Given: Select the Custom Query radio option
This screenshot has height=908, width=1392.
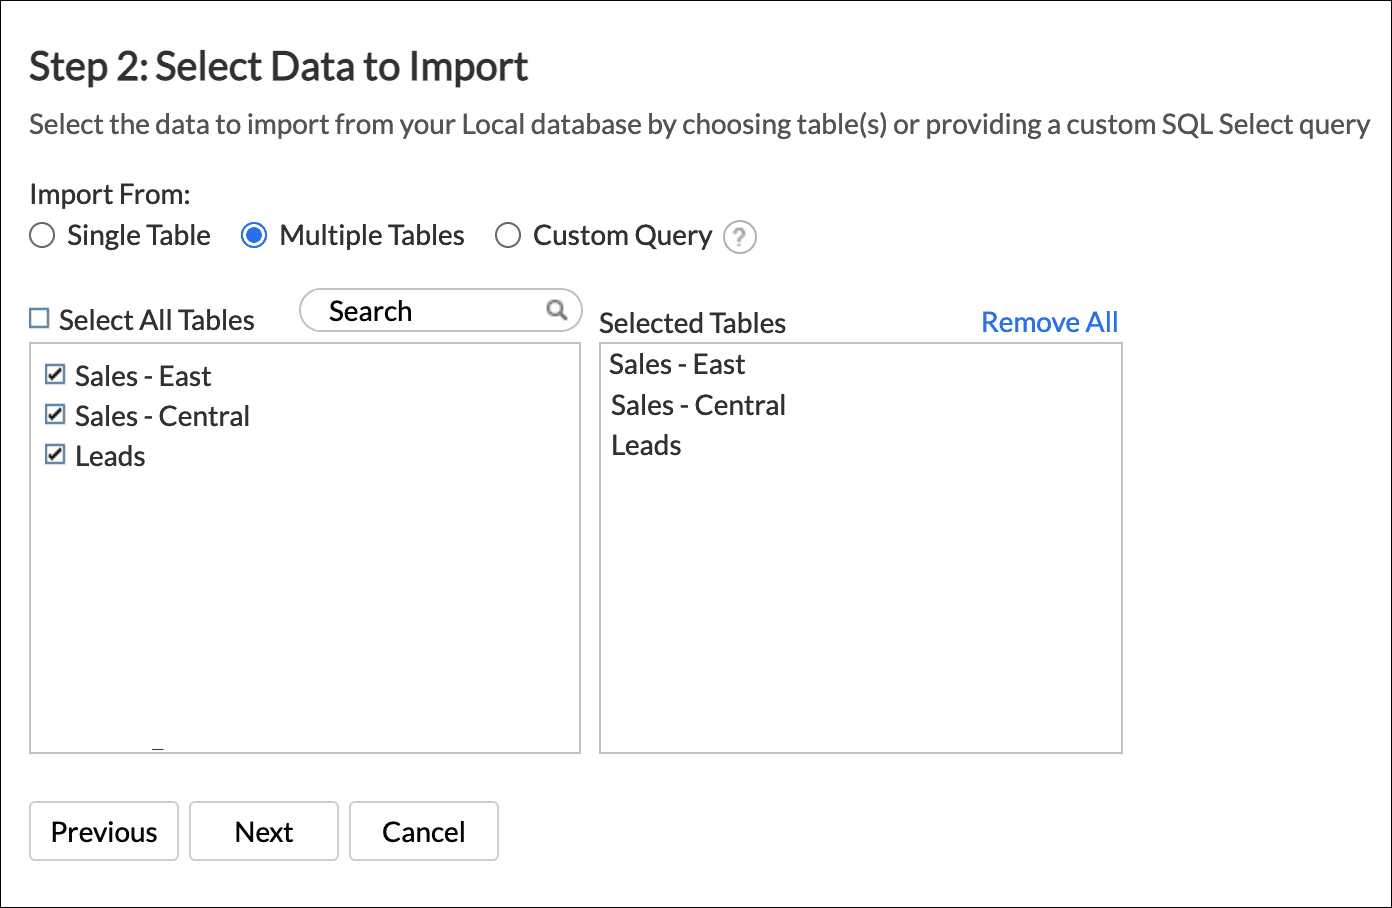Looking at the screenshot, I should pyautogui.click(x=508, y=235).
